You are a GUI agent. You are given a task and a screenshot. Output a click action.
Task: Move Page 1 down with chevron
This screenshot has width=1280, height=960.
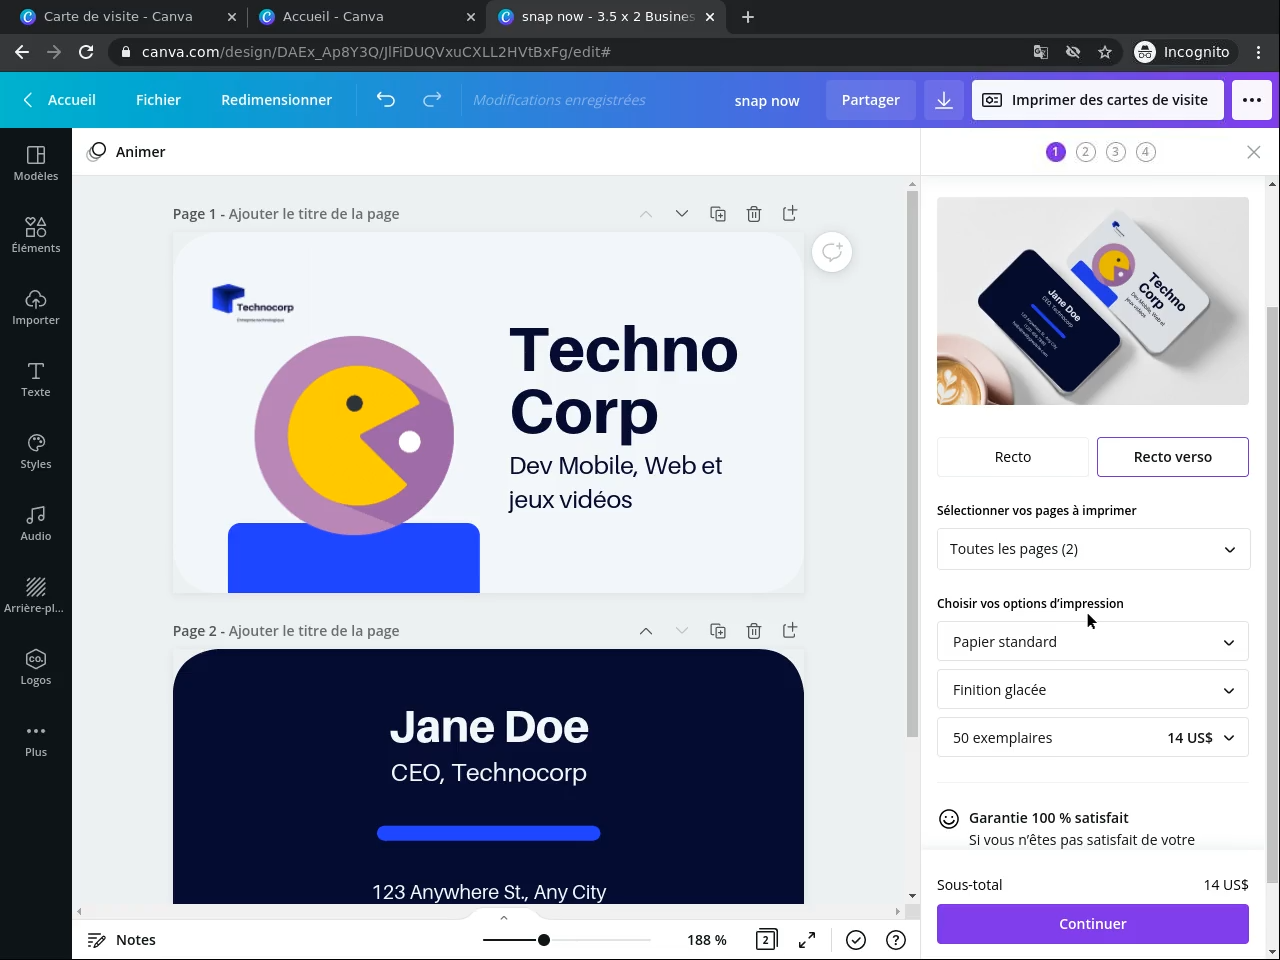point(682,214)
